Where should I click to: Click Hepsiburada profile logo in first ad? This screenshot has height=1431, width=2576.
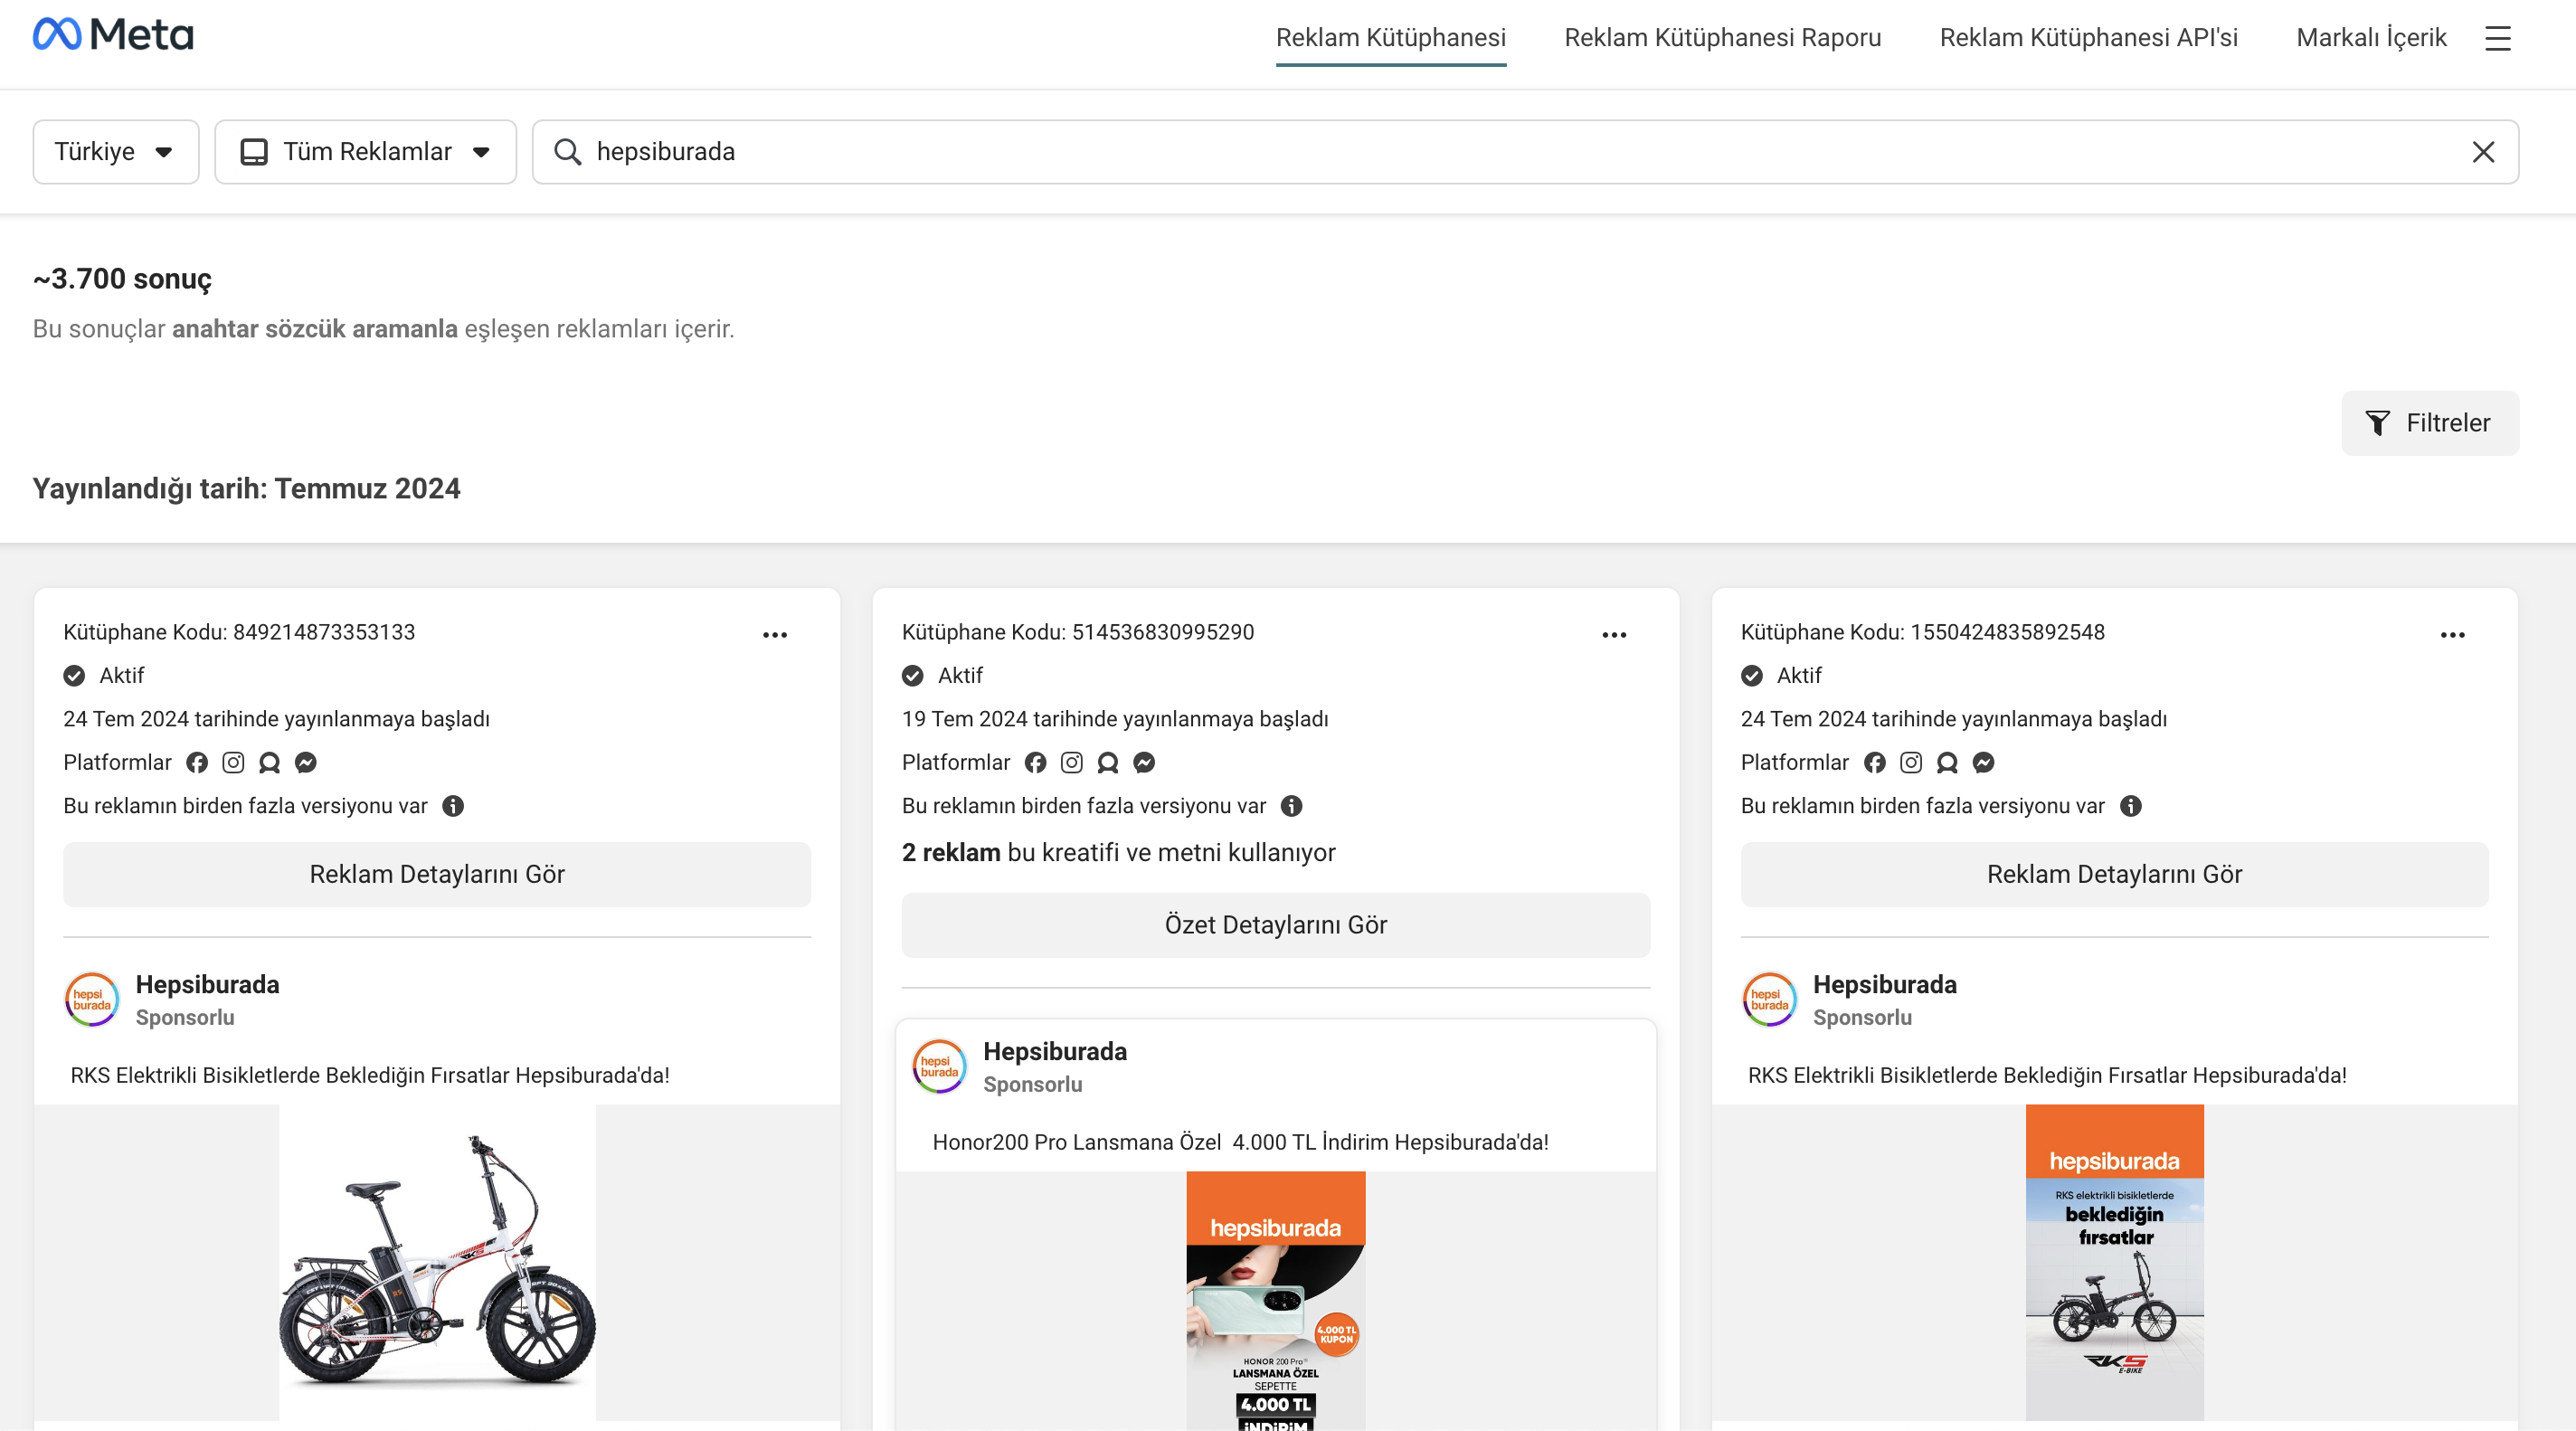pyautogui.click(x=91, y=999)
